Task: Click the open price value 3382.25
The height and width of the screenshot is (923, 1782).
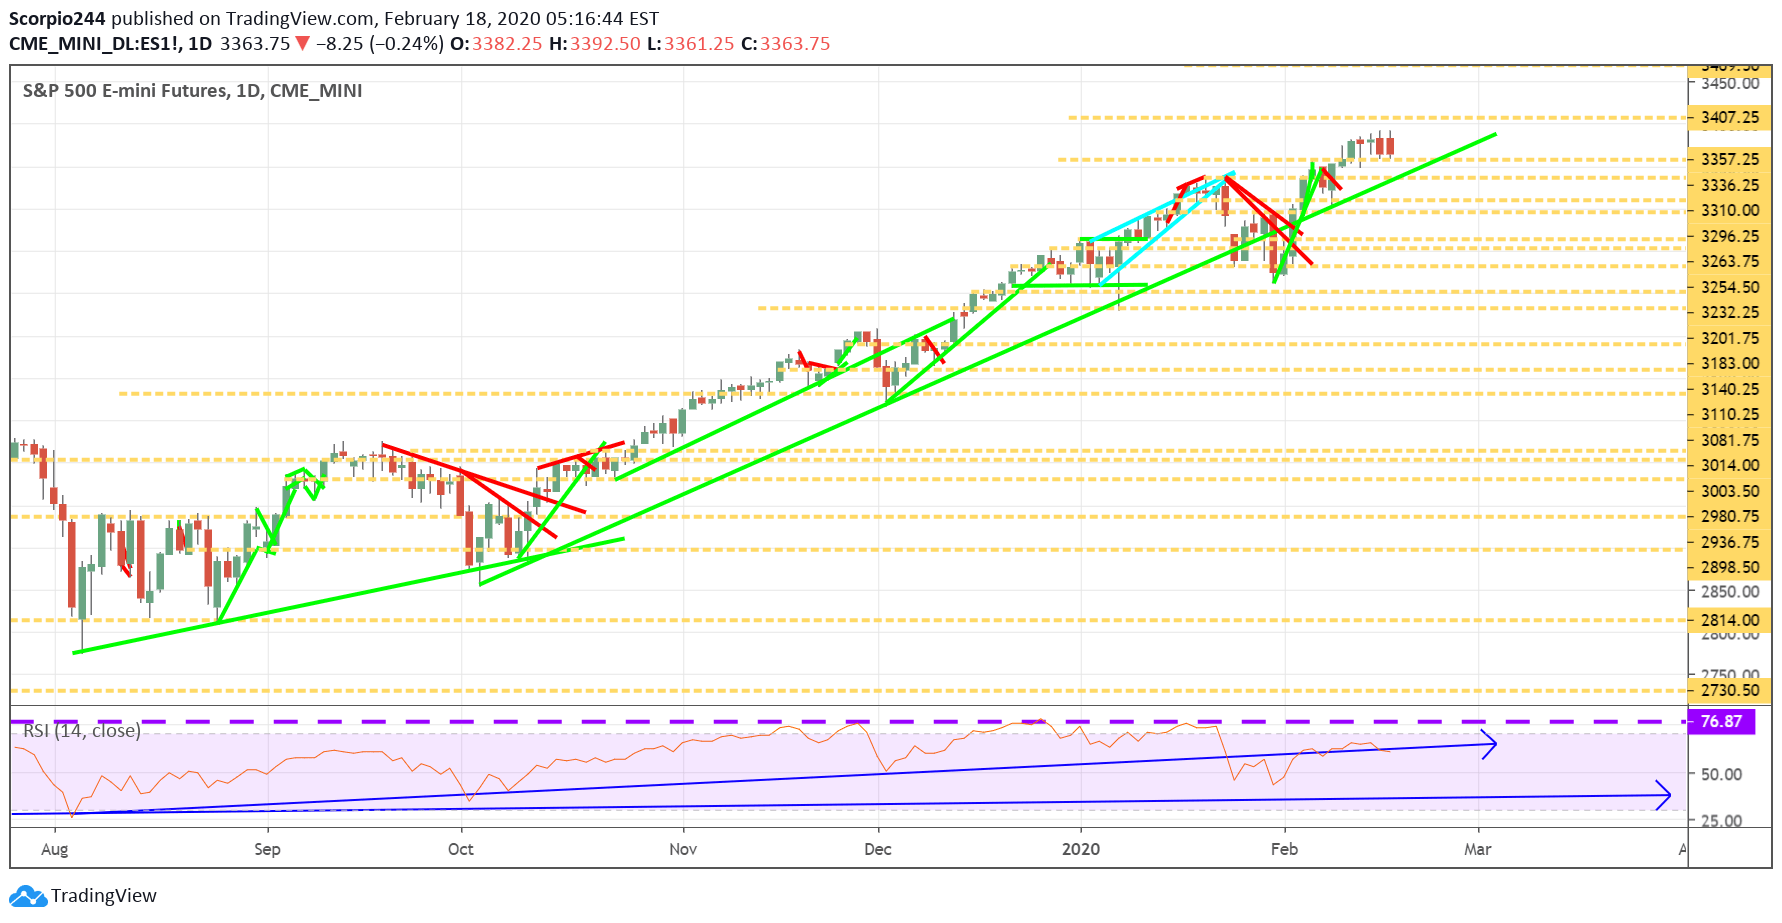Action: (x=507, y=44)
